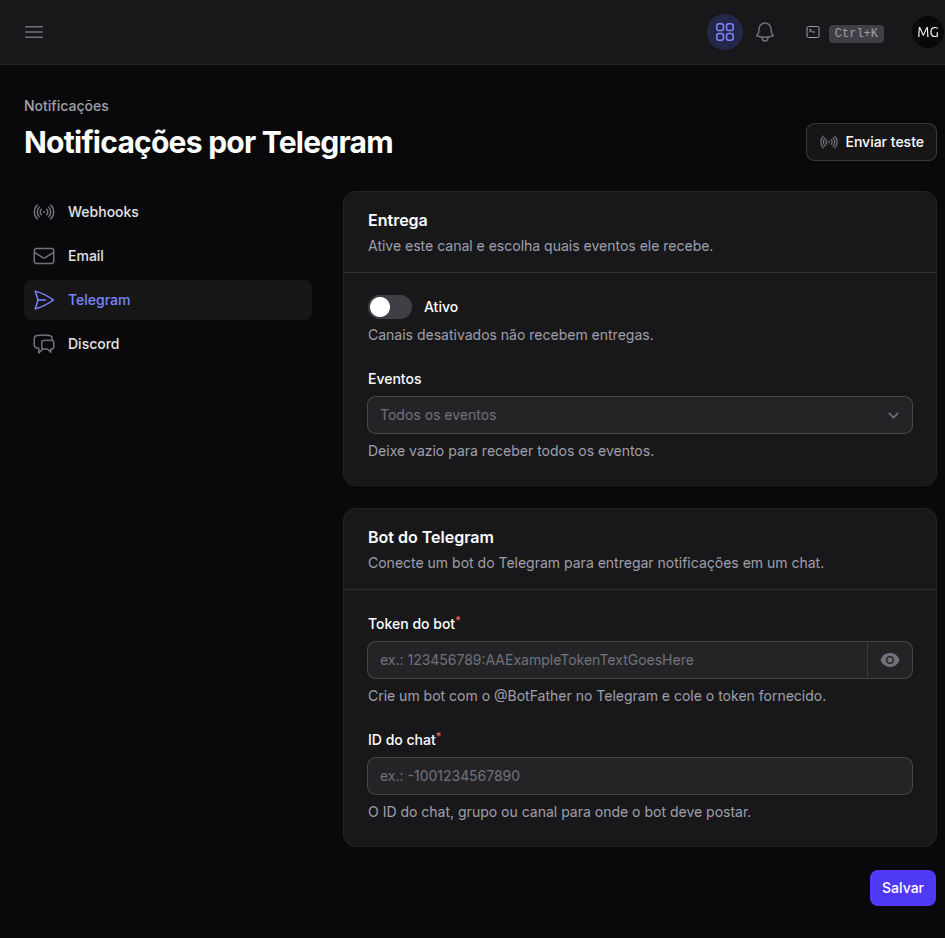The width and height of the screenshot is (945, 938).
Task: Click the Discord chat bubble icon
Action: point(44,344)
